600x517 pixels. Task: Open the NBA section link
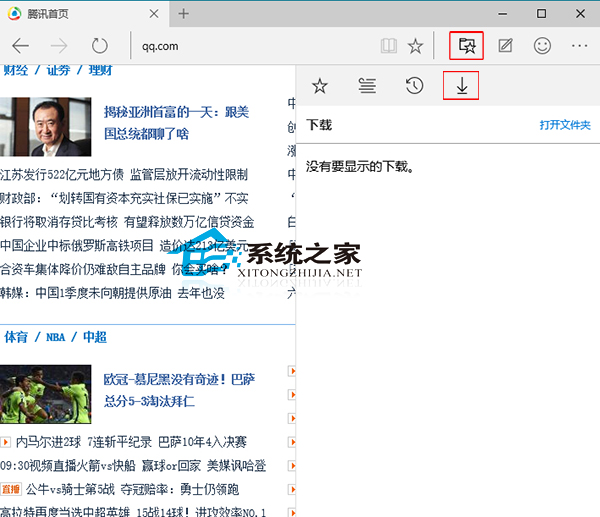[x=55, y=338]
